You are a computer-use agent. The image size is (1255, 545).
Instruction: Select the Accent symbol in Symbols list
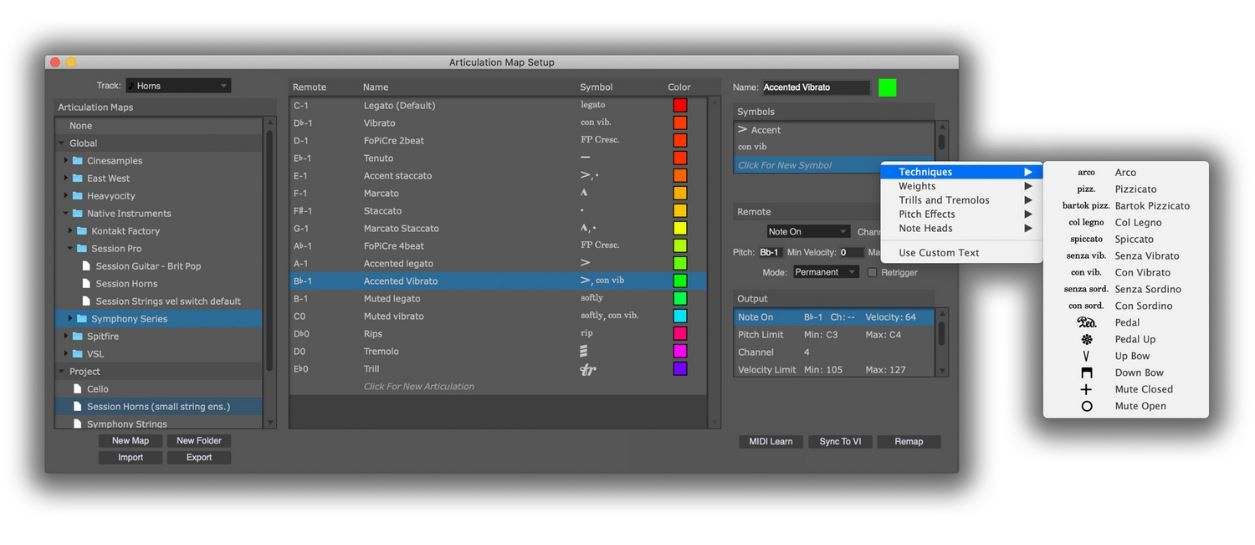point(760,130)
